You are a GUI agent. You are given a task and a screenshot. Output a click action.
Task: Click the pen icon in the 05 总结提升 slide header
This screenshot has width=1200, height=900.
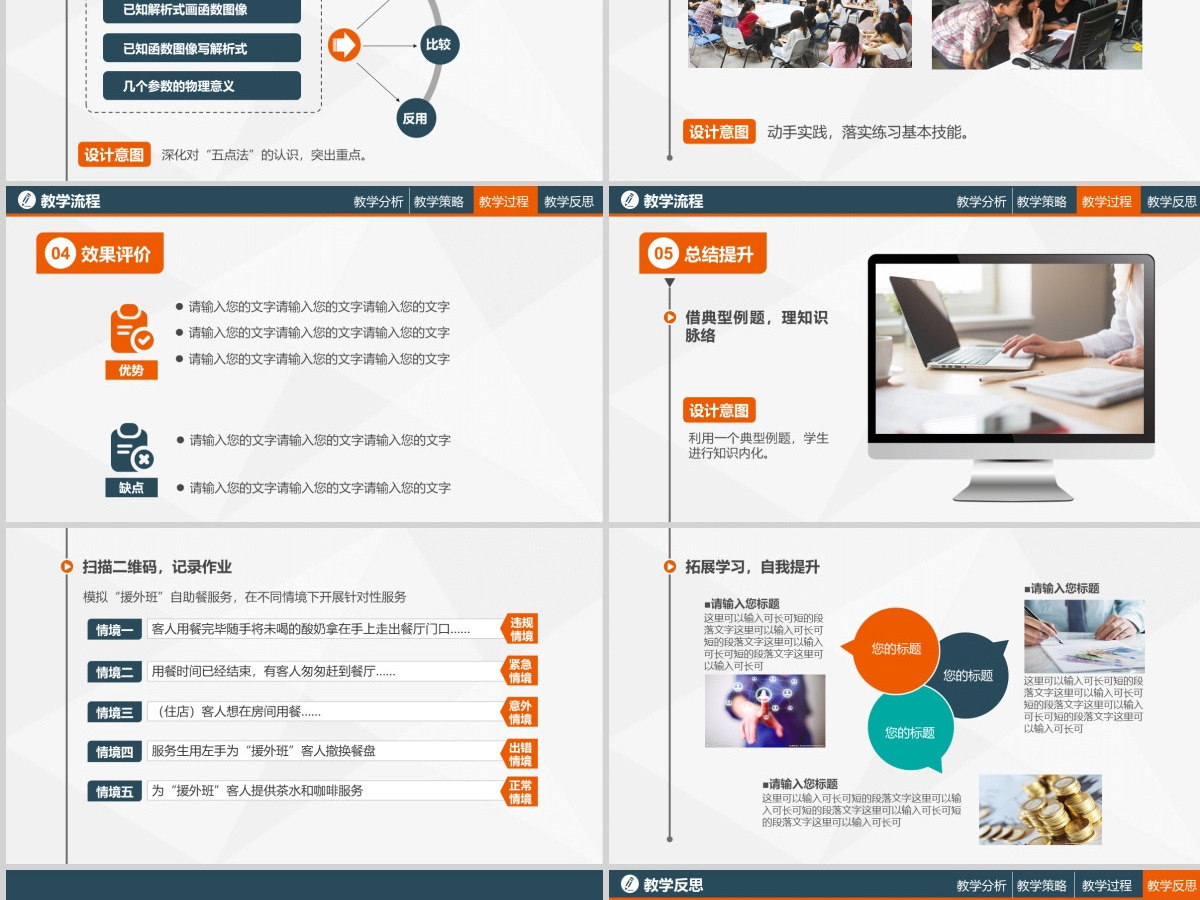[x=629, y=200]
